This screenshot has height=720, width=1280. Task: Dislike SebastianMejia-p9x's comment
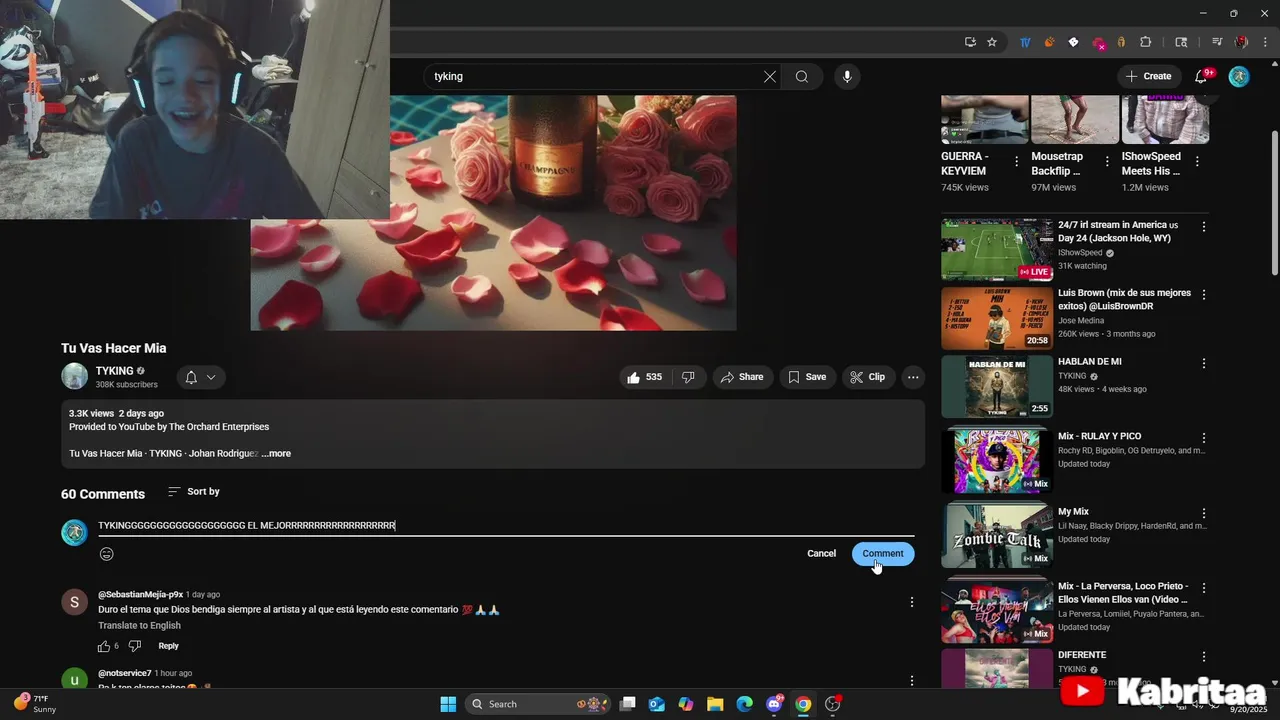point(135,646)
